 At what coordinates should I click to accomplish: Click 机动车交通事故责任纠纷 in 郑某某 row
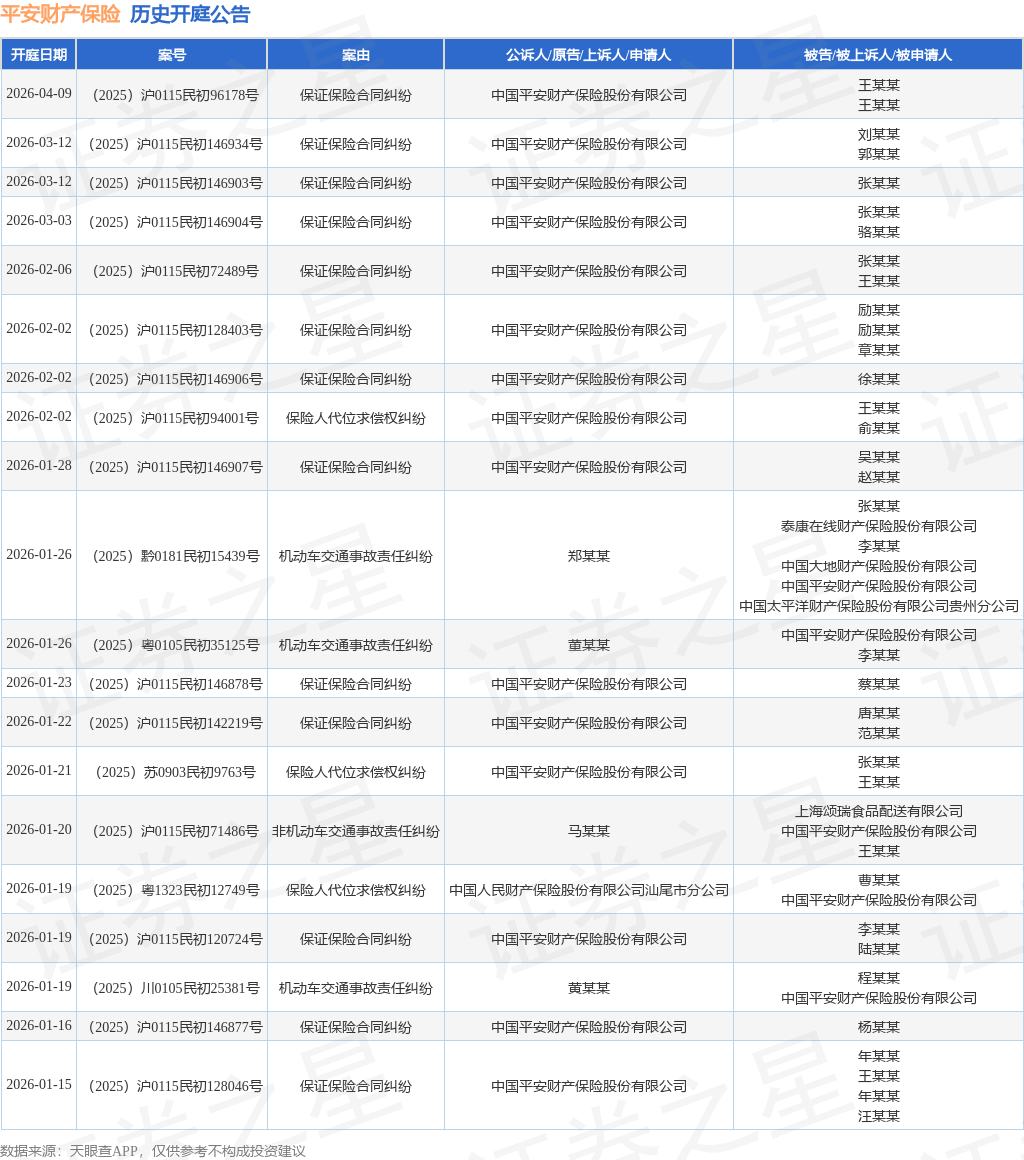coord(356,556)
